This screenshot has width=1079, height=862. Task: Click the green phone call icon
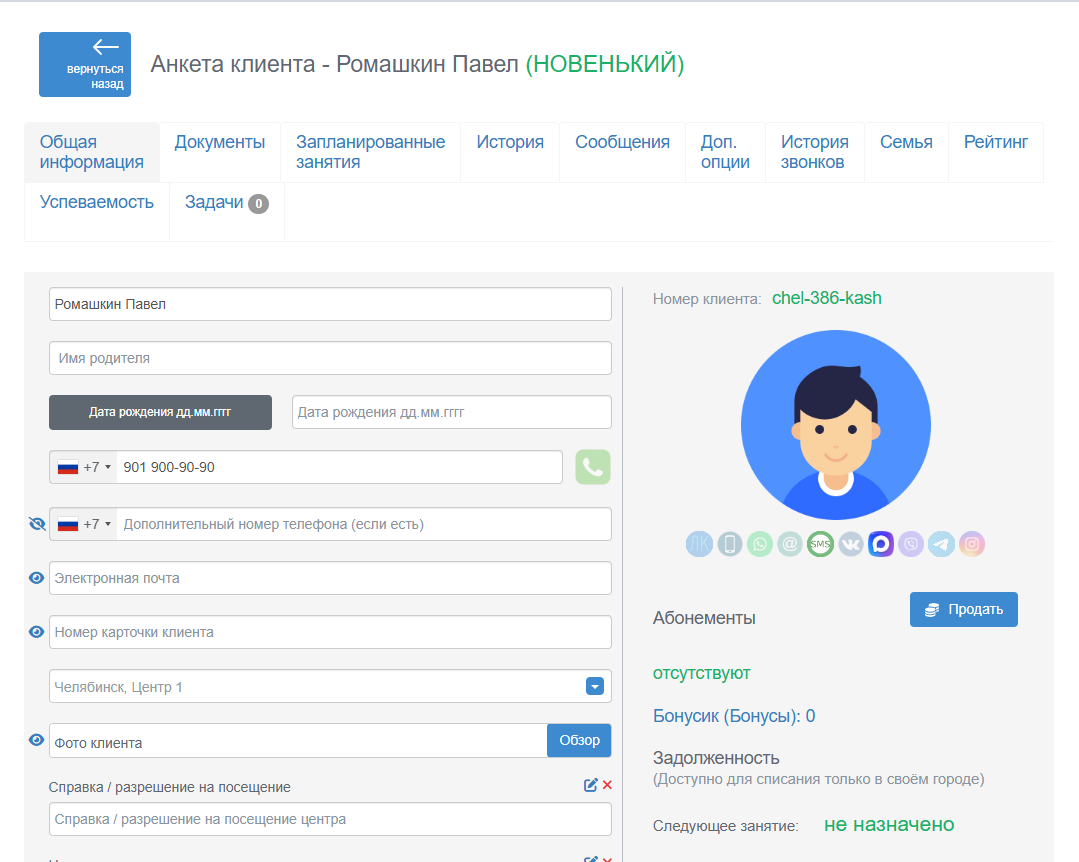click(592, 467)
